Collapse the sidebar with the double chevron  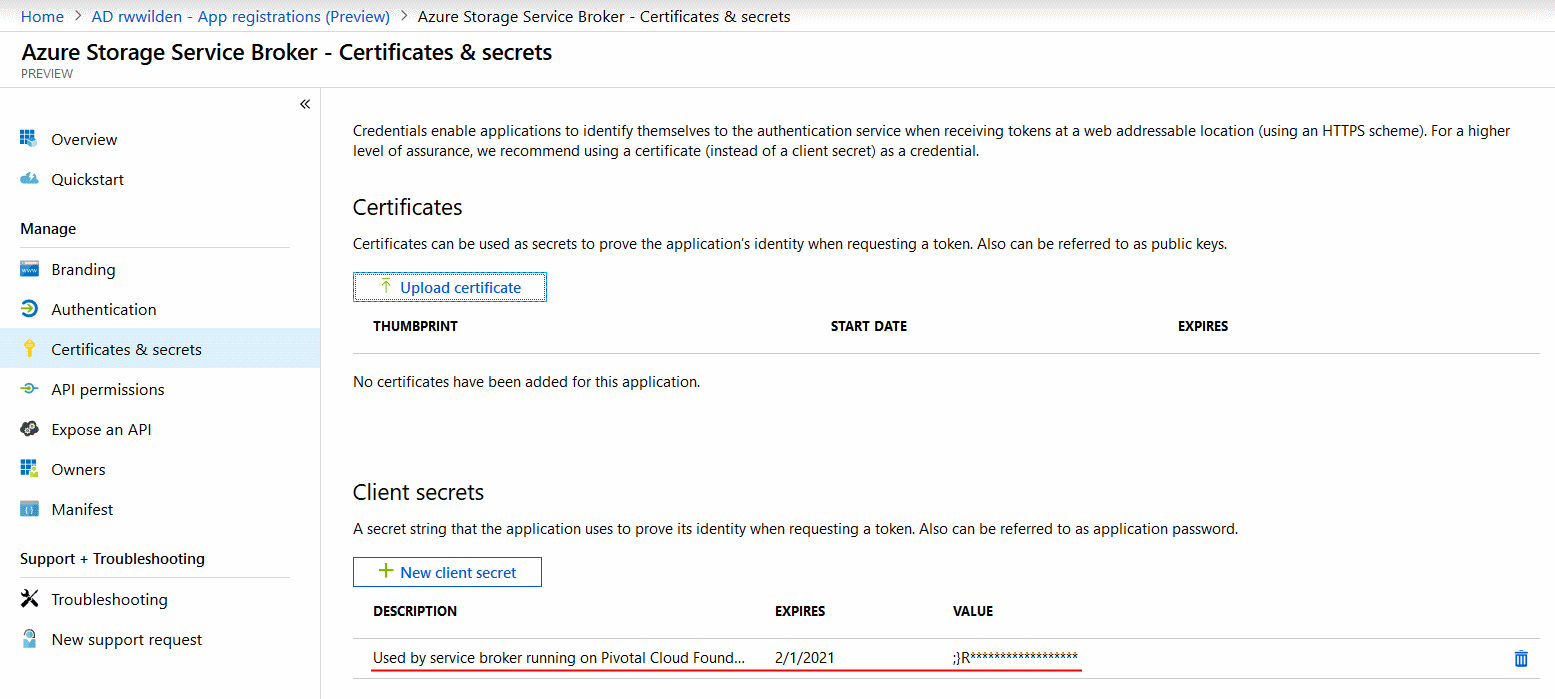305,104
